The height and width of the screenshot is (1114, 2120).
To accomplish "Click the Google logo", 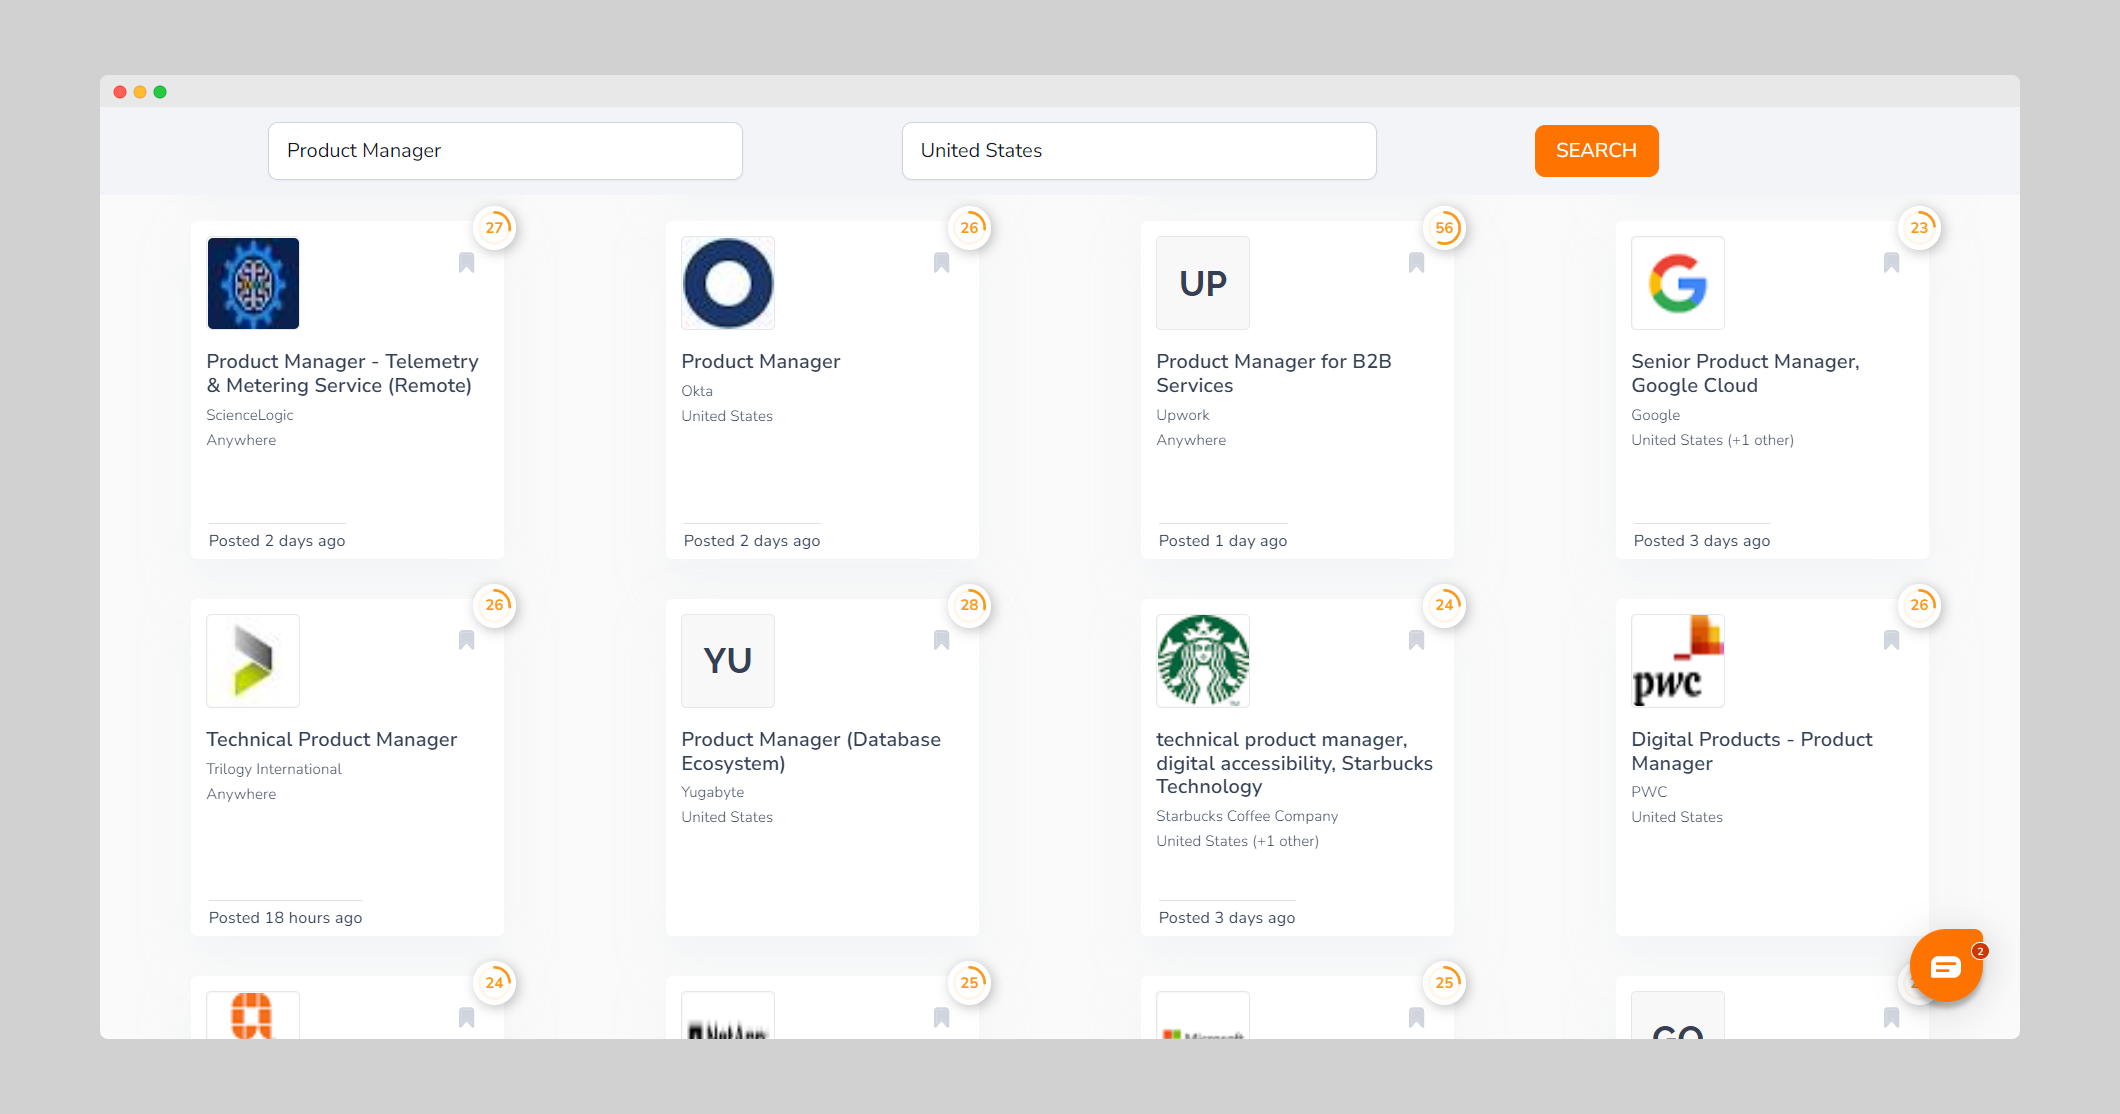I will click(x=1678, y=283).
